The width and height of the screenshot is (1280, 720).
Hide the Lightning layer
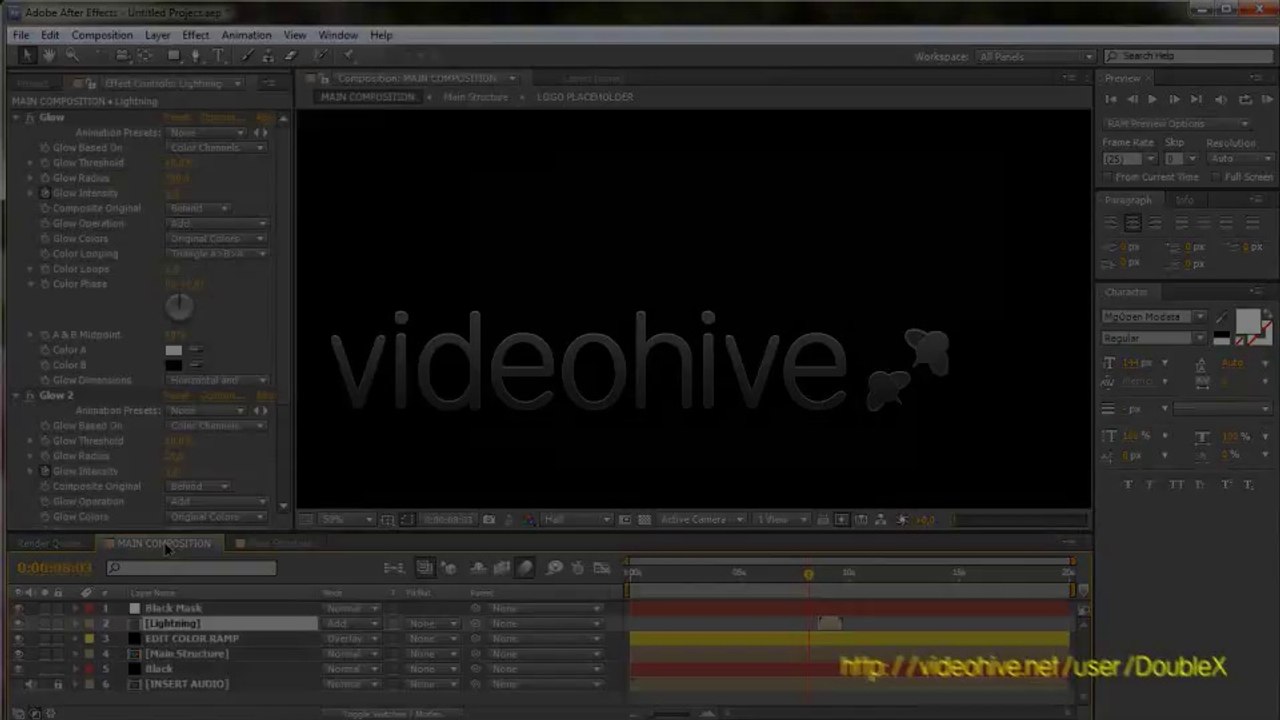[18, 623]
